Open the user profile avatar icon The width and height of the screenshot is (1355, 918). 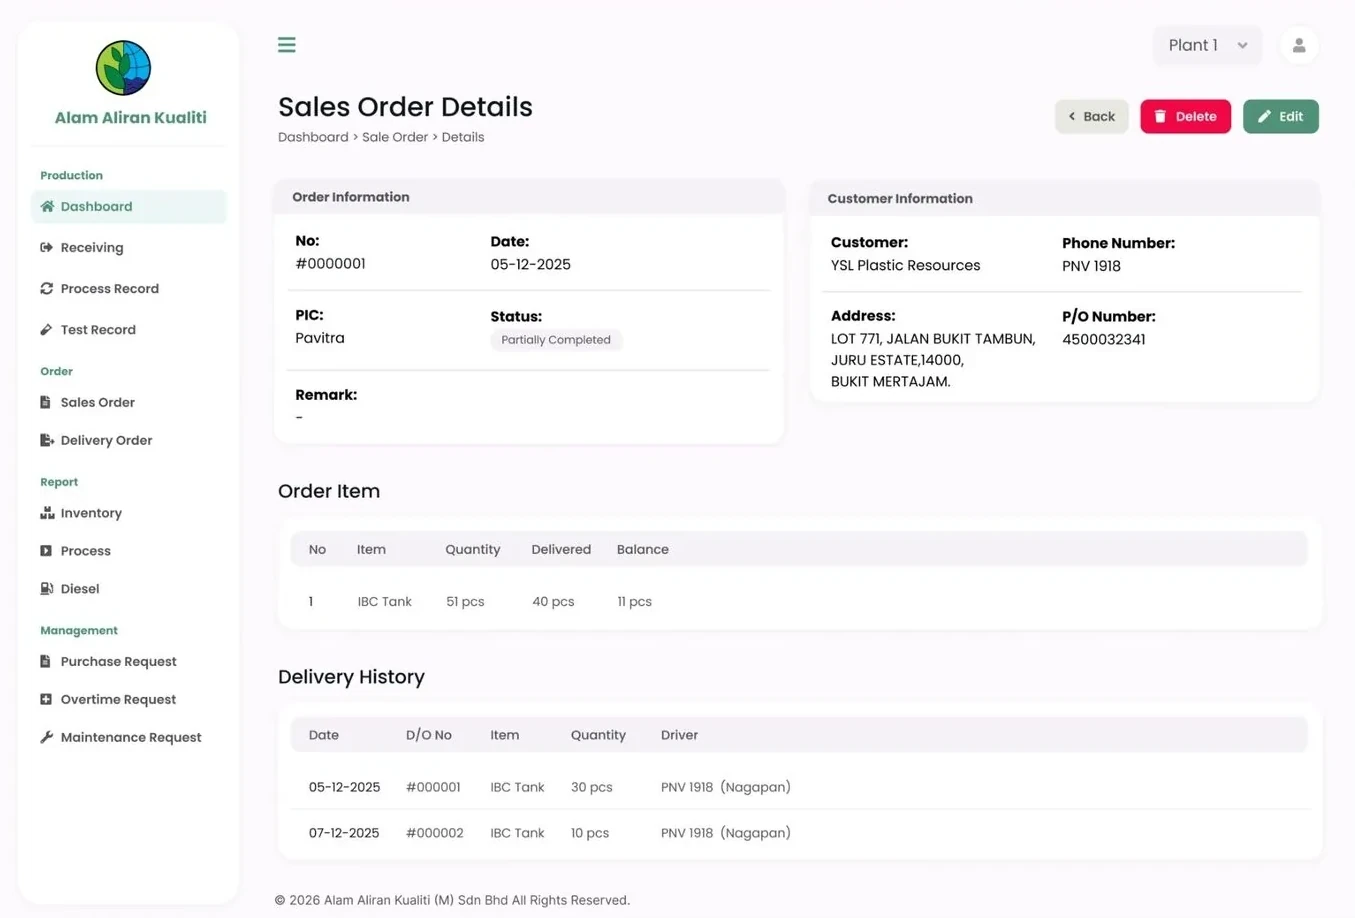click(x=1299, y=46)
